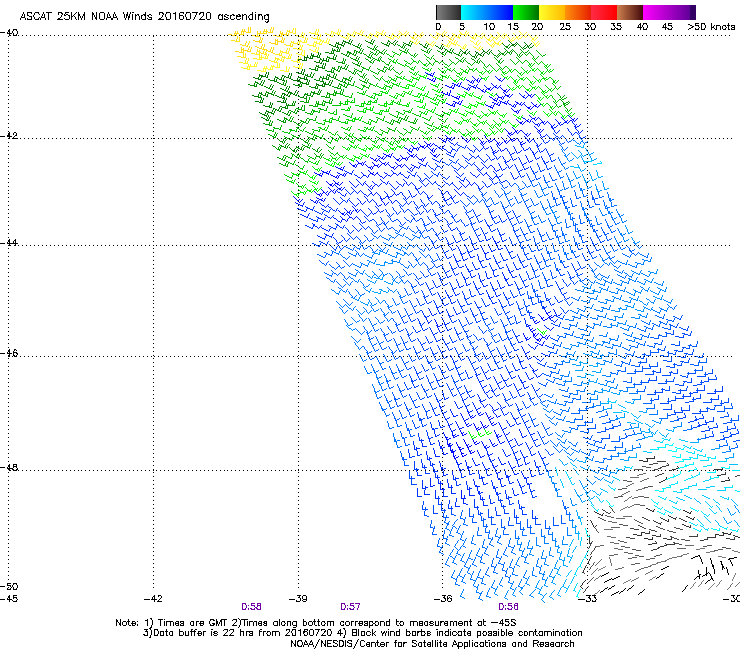740x650 pixels.
Task: Click the 'NOAA/NESDIS/Center for Satellite Applications and Research' credit
Action: tap(432, 644)
